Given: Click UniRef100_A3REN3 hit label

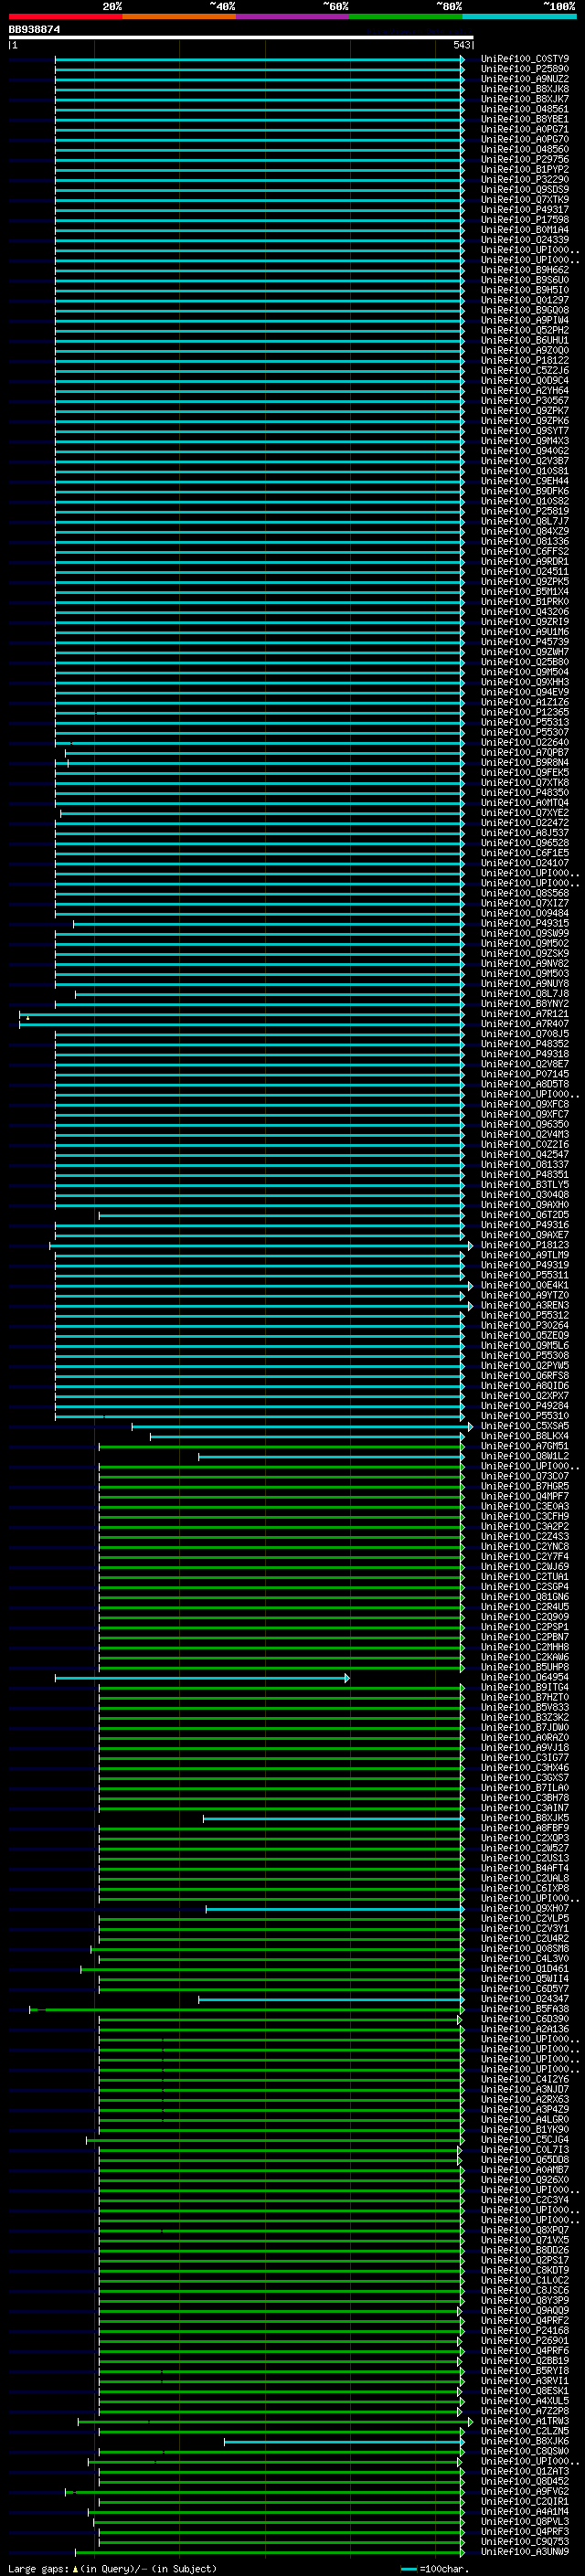Looking at the screenshot, I should coord(524,1305).
